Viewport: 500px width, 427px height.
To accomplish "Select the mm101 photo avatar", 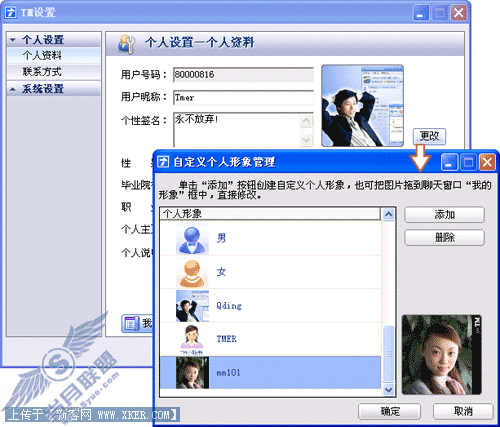I will [192, 373].
